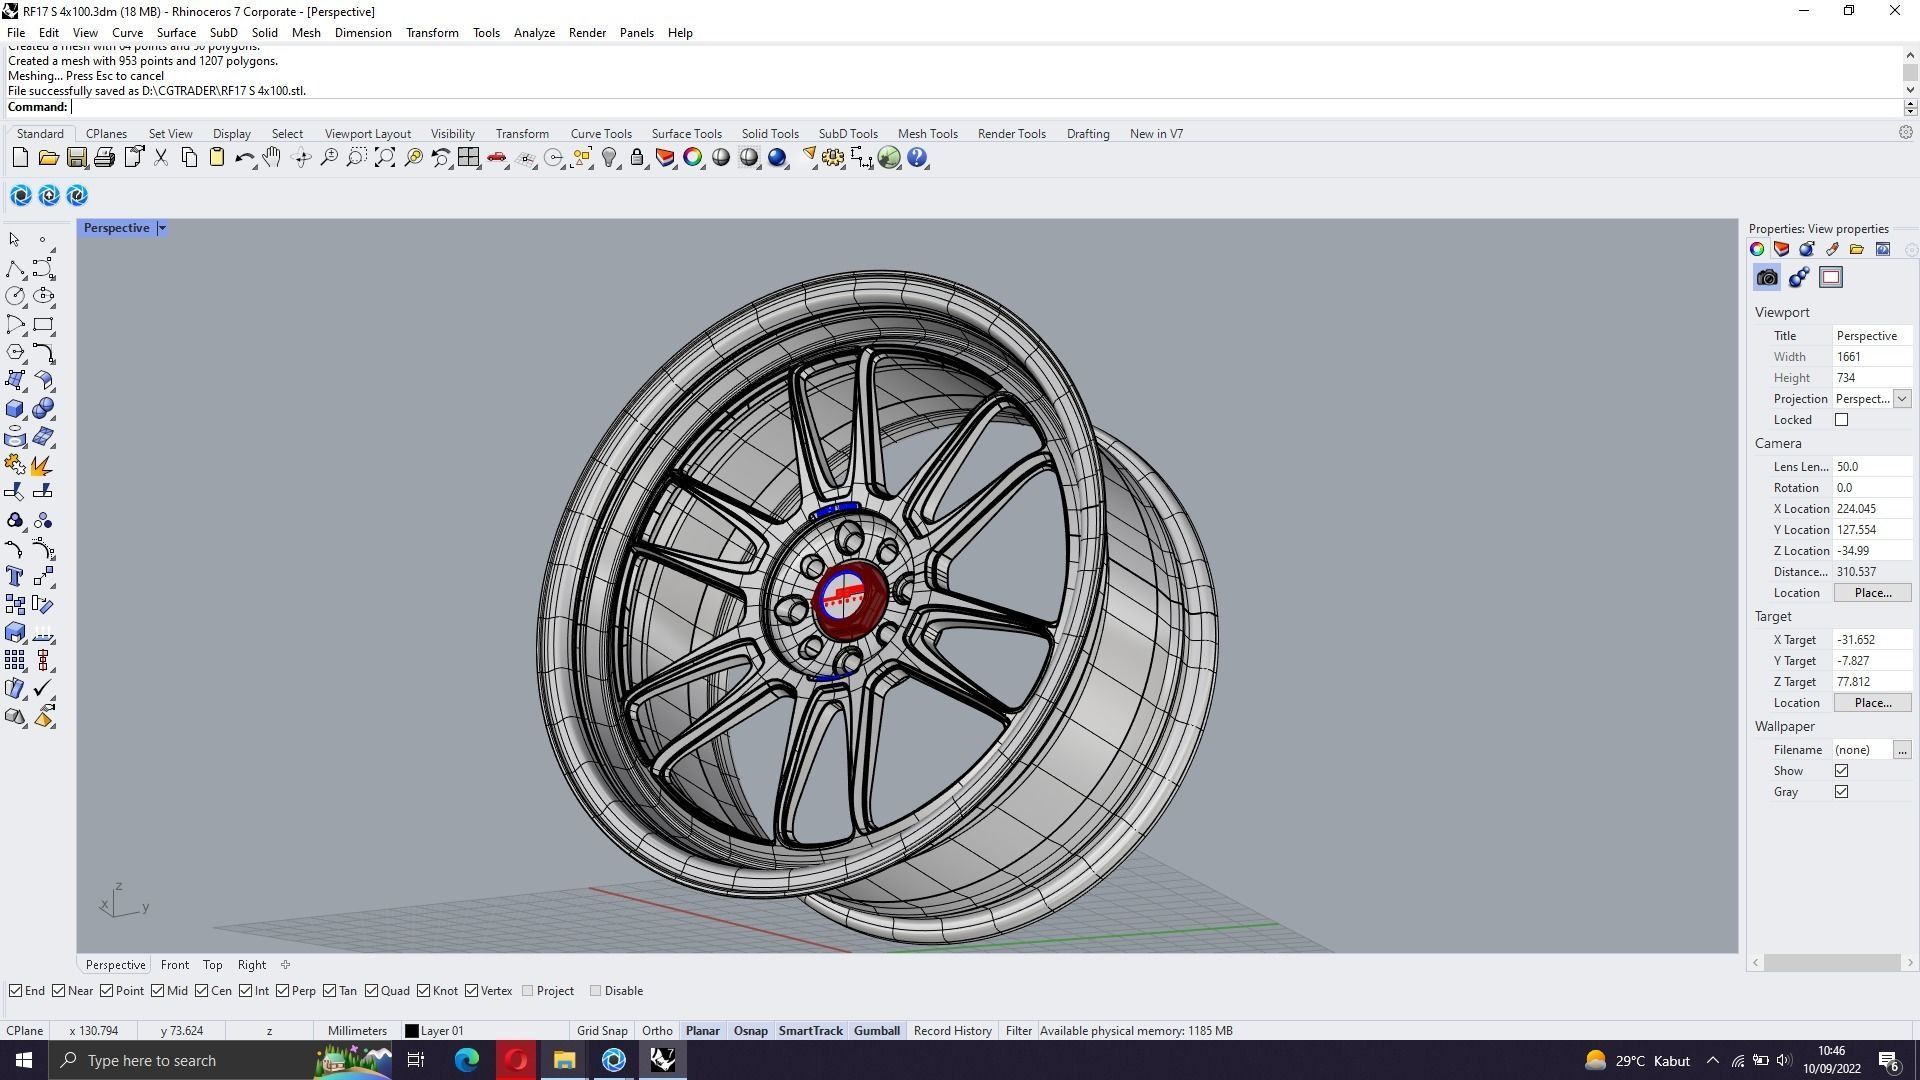Select the Text object tool
1920x1080 pixels.
coord(15,577)
